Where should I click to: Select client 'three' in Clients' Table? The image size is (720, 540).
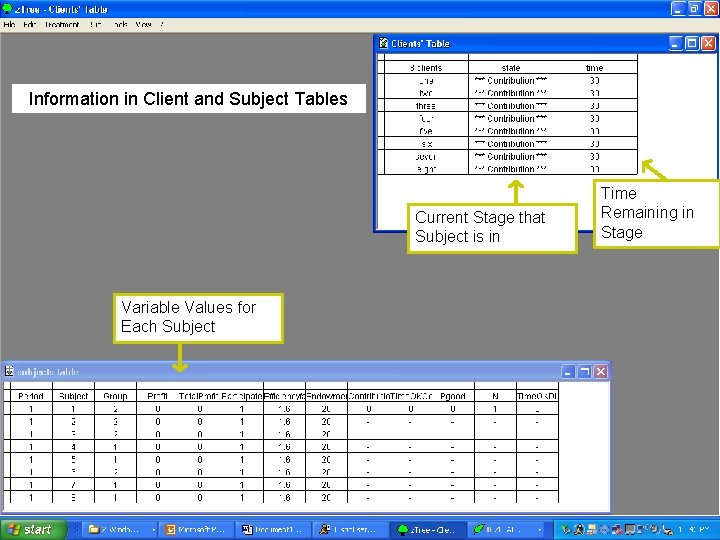pyautogui.click(x=426, y=106)
